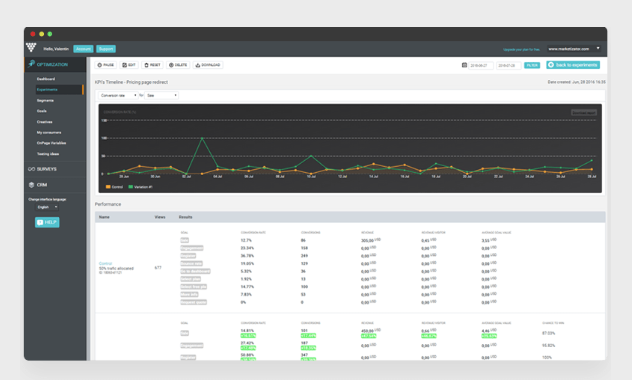
Task: Open Segments in the sidebar
Action: (x=45, y=100)
